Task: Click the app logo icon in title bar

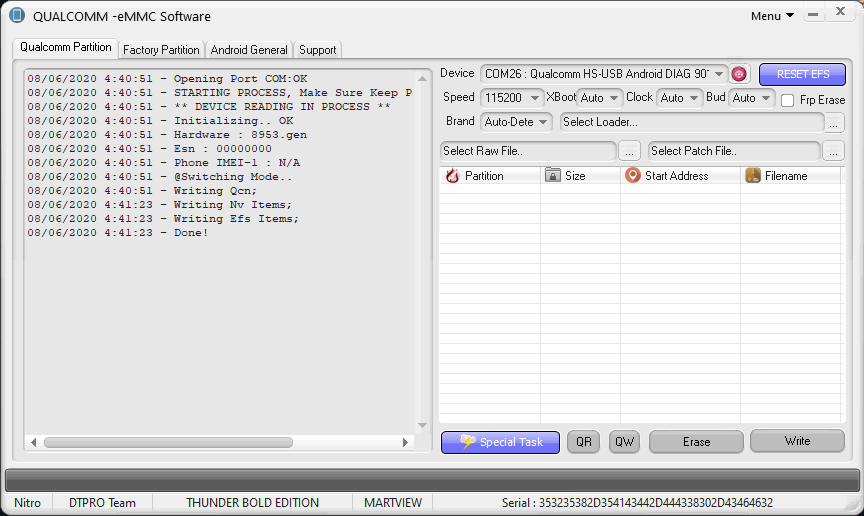Action: [x=17, y=15]
